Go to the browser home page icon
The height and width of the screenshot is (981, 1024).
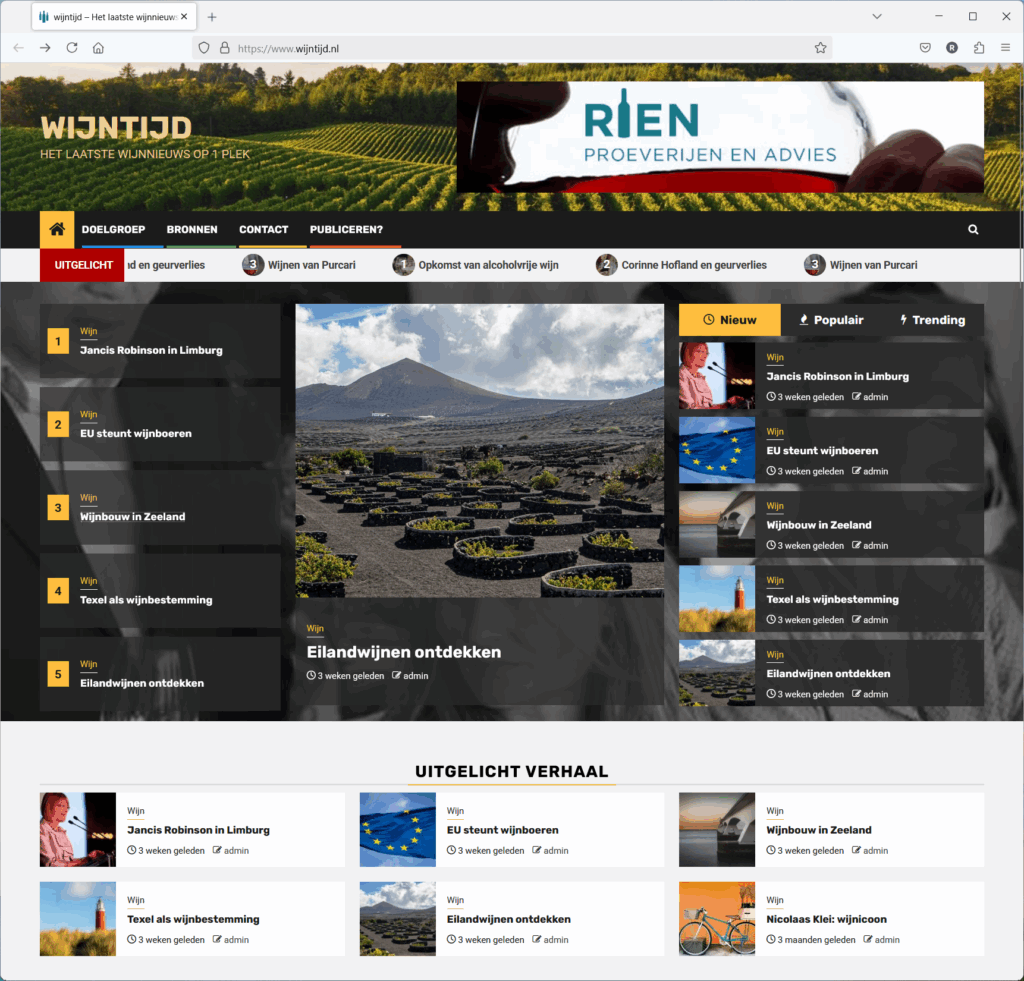(98, 47)
